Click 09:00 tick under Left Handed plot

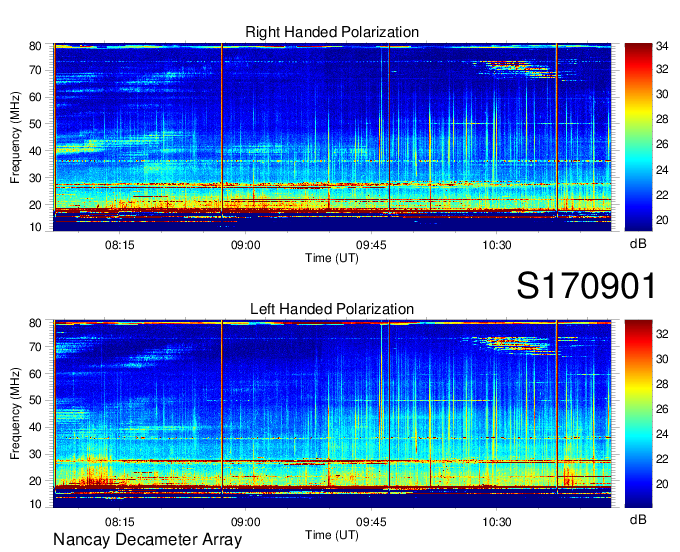(x=245, y=522)
